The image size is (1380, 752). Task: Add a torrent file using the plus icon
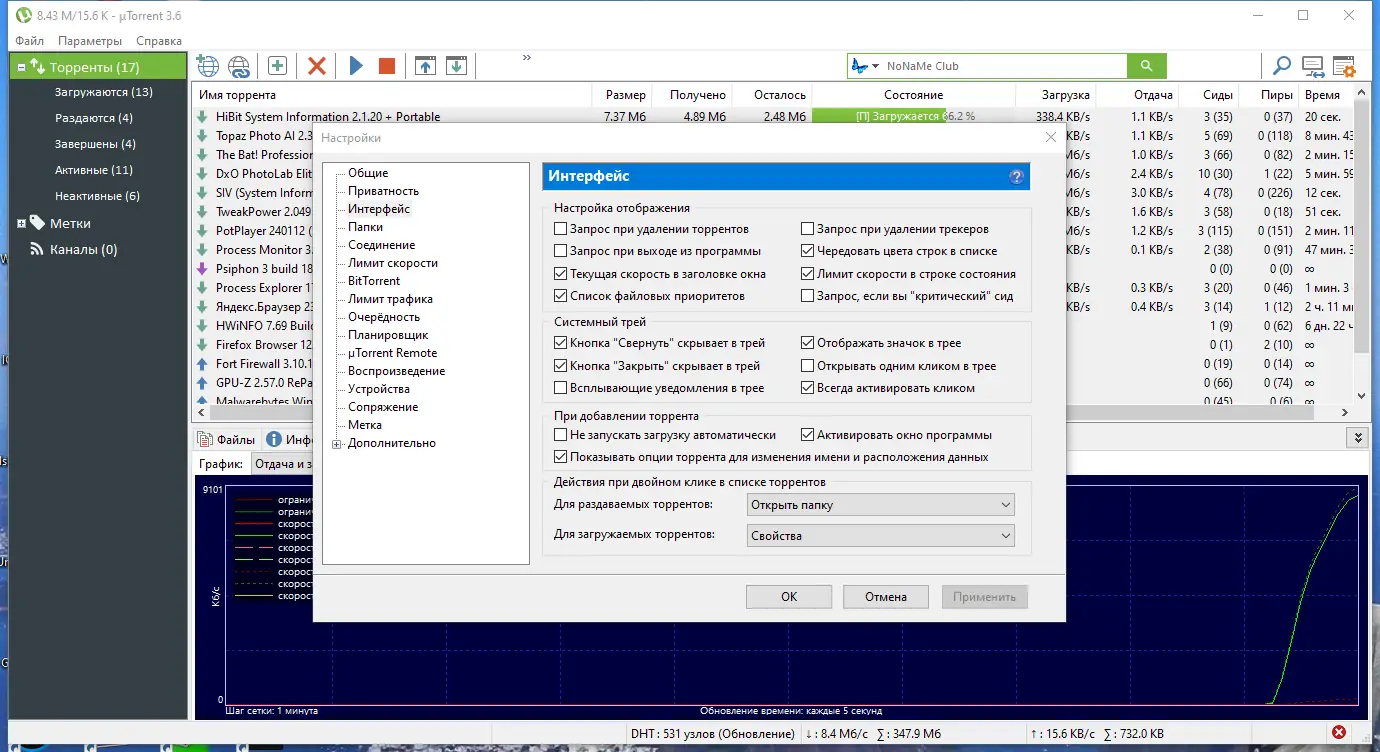[276, 65]
